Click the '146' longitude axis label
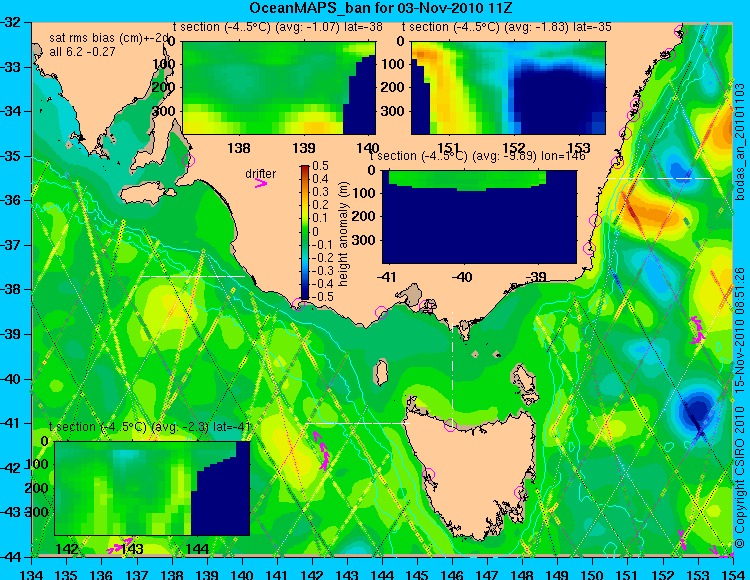 pos(452,574)
